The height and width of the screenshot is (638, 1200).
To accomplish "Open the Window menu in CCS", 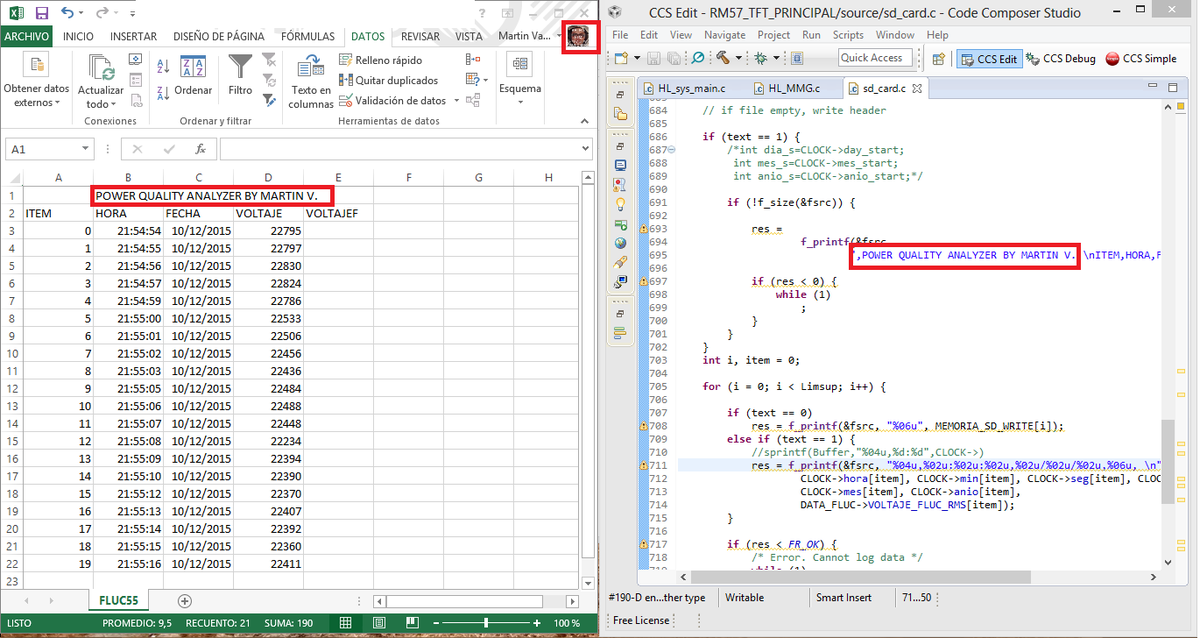I will coord(895,35).
